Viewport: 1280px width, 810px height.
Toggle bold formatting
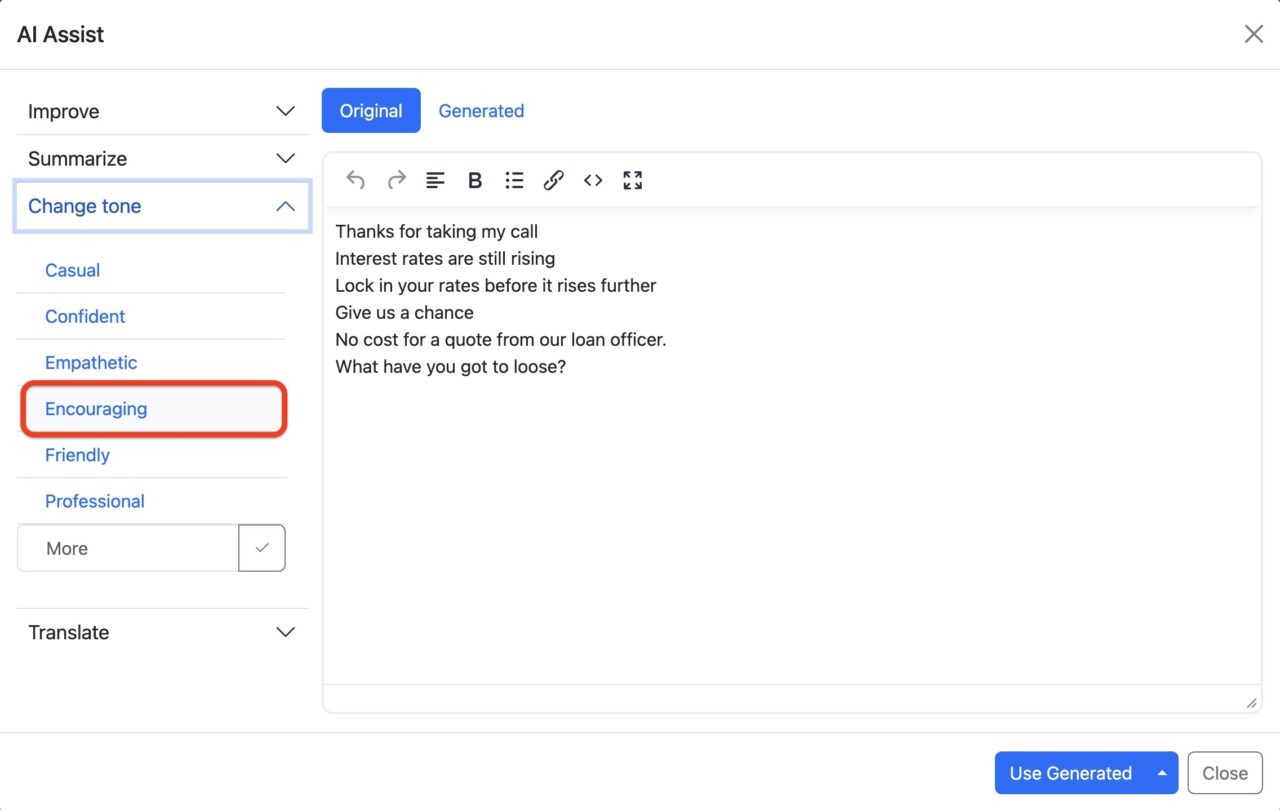click(x=475, y=180)
